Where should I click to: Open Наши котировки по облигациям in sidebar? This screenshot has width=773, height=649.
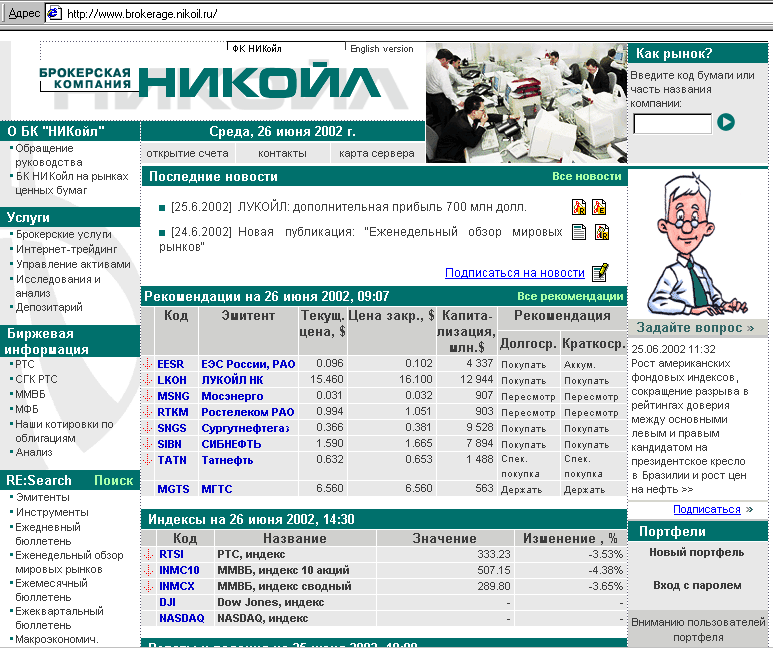pos(64,431)
